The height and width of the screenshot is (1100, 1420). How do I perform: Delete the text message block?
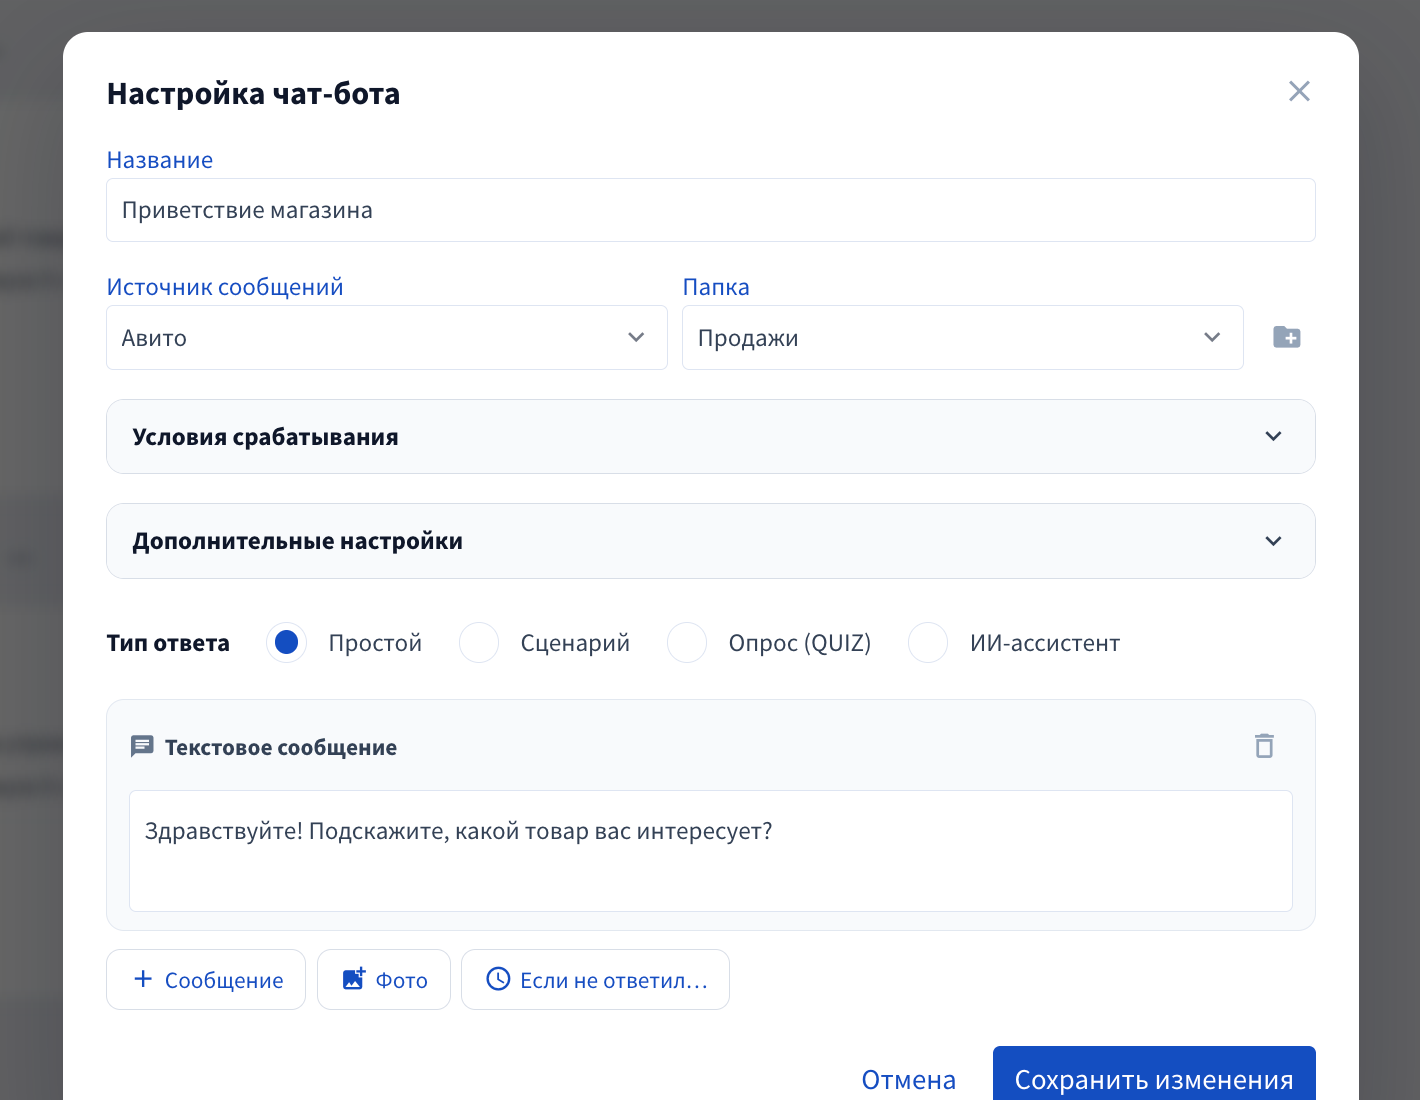[1264, 746]
